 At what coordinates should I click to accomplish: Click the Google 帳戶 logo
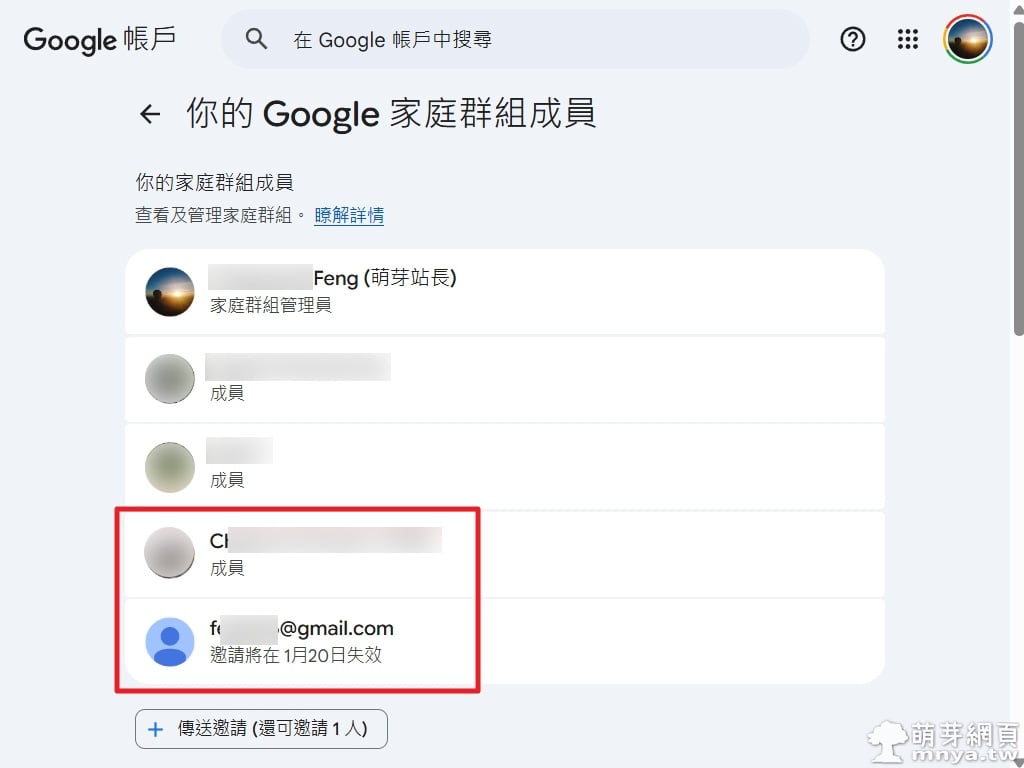click(x=99, y=39)
